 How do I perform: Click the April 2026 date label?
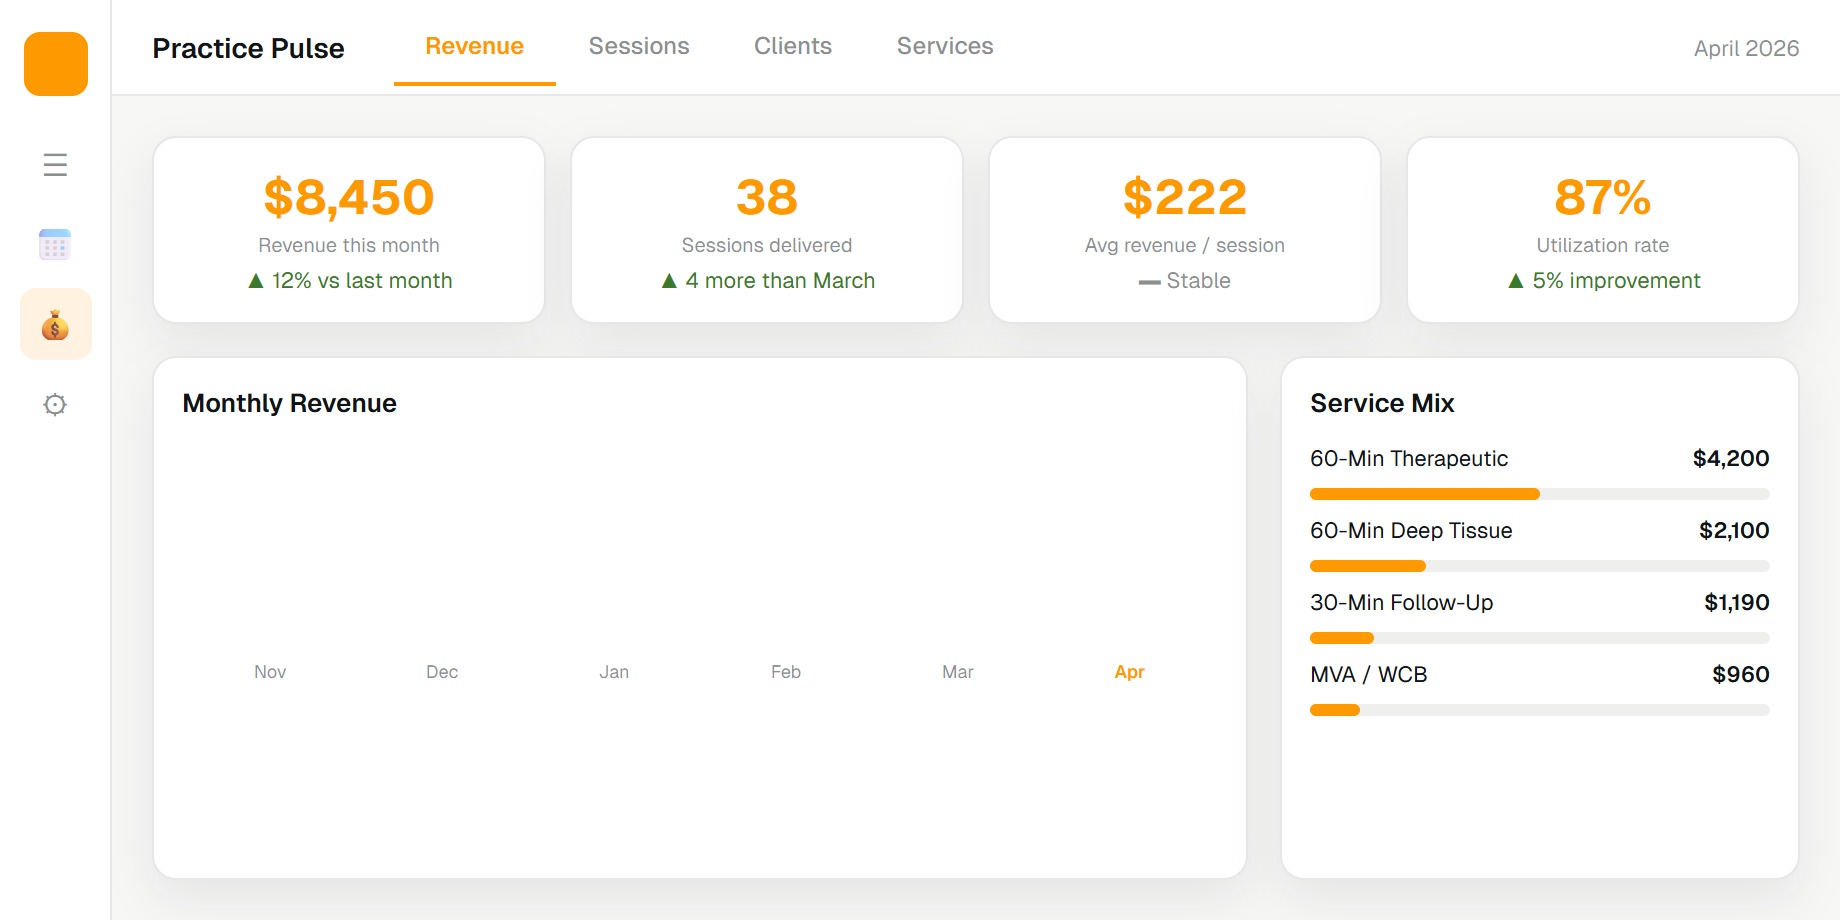1746,48
